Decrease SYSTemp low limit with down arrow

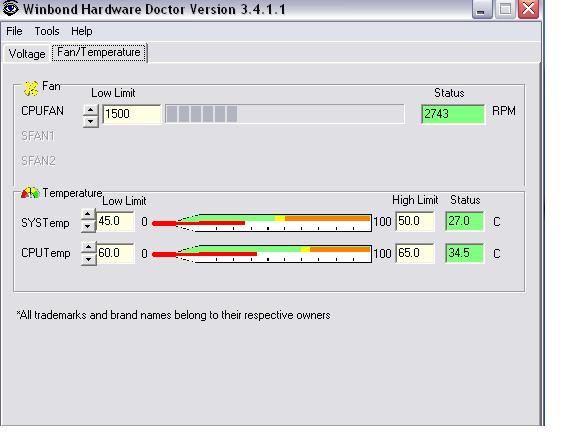88,226
